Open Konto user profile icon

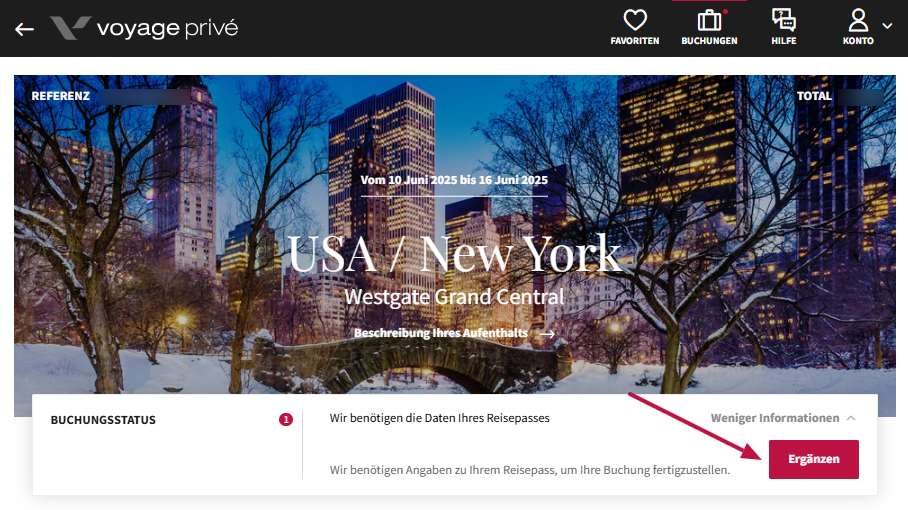click(x=858, y=20)
